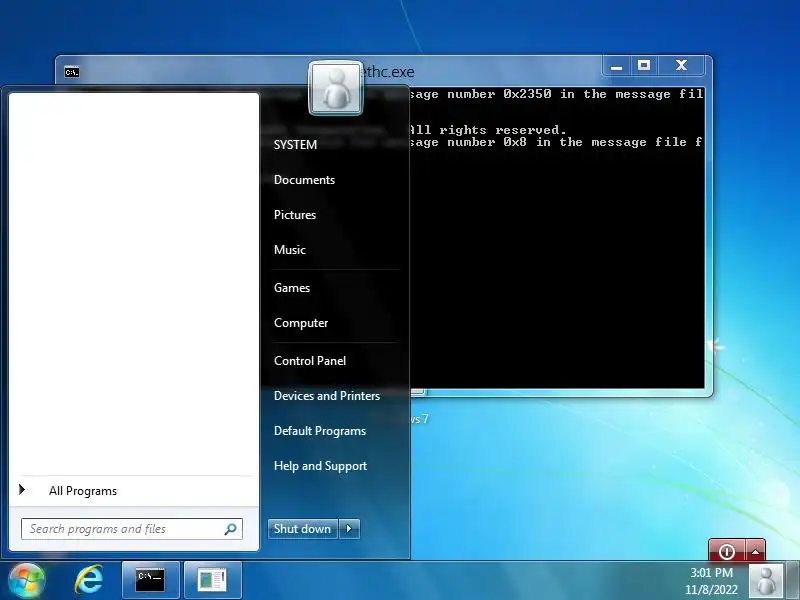
Task: Maximize the sethc.exe window
Action: click(644, 66)
